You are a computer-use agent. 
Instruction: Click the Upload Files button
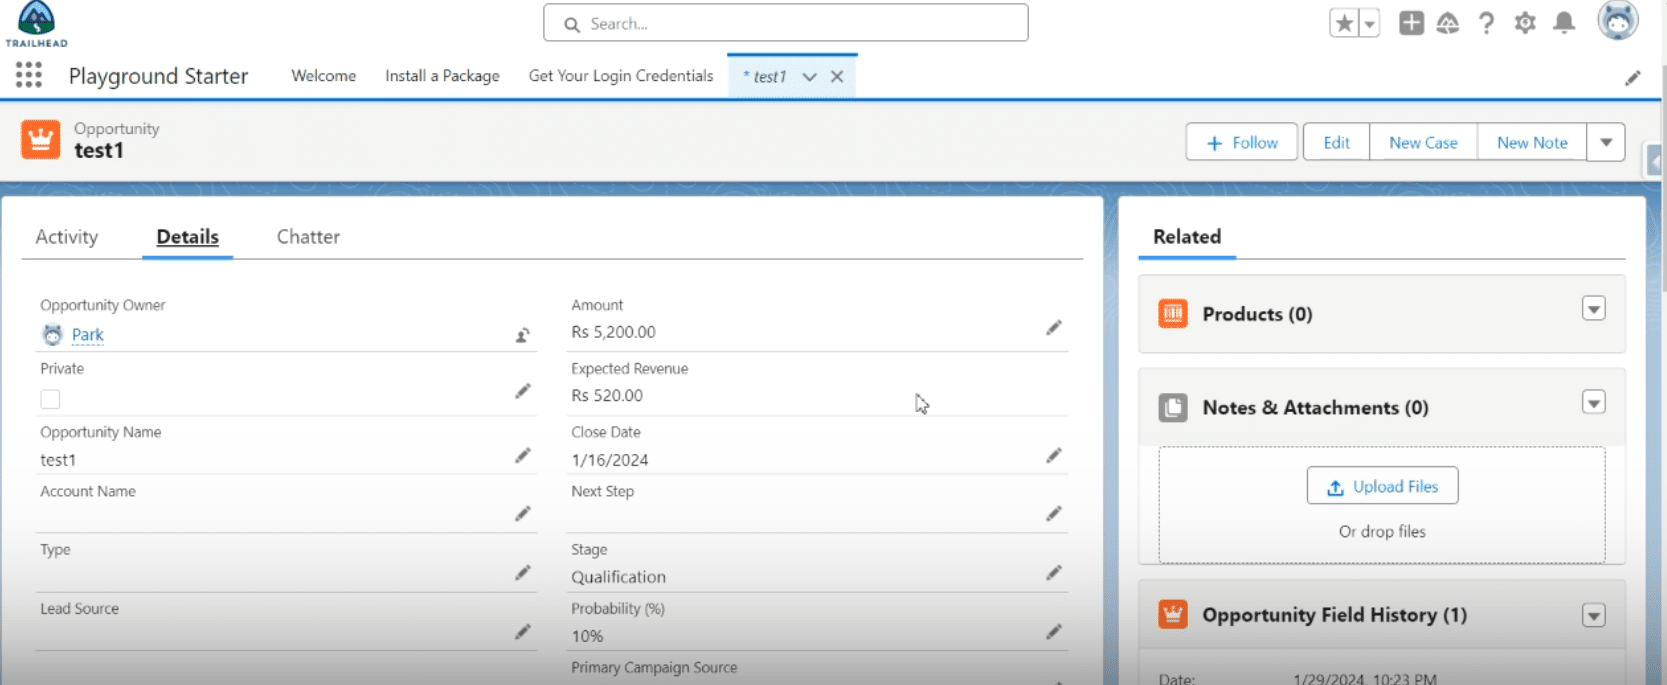(x=1382, y=486)
